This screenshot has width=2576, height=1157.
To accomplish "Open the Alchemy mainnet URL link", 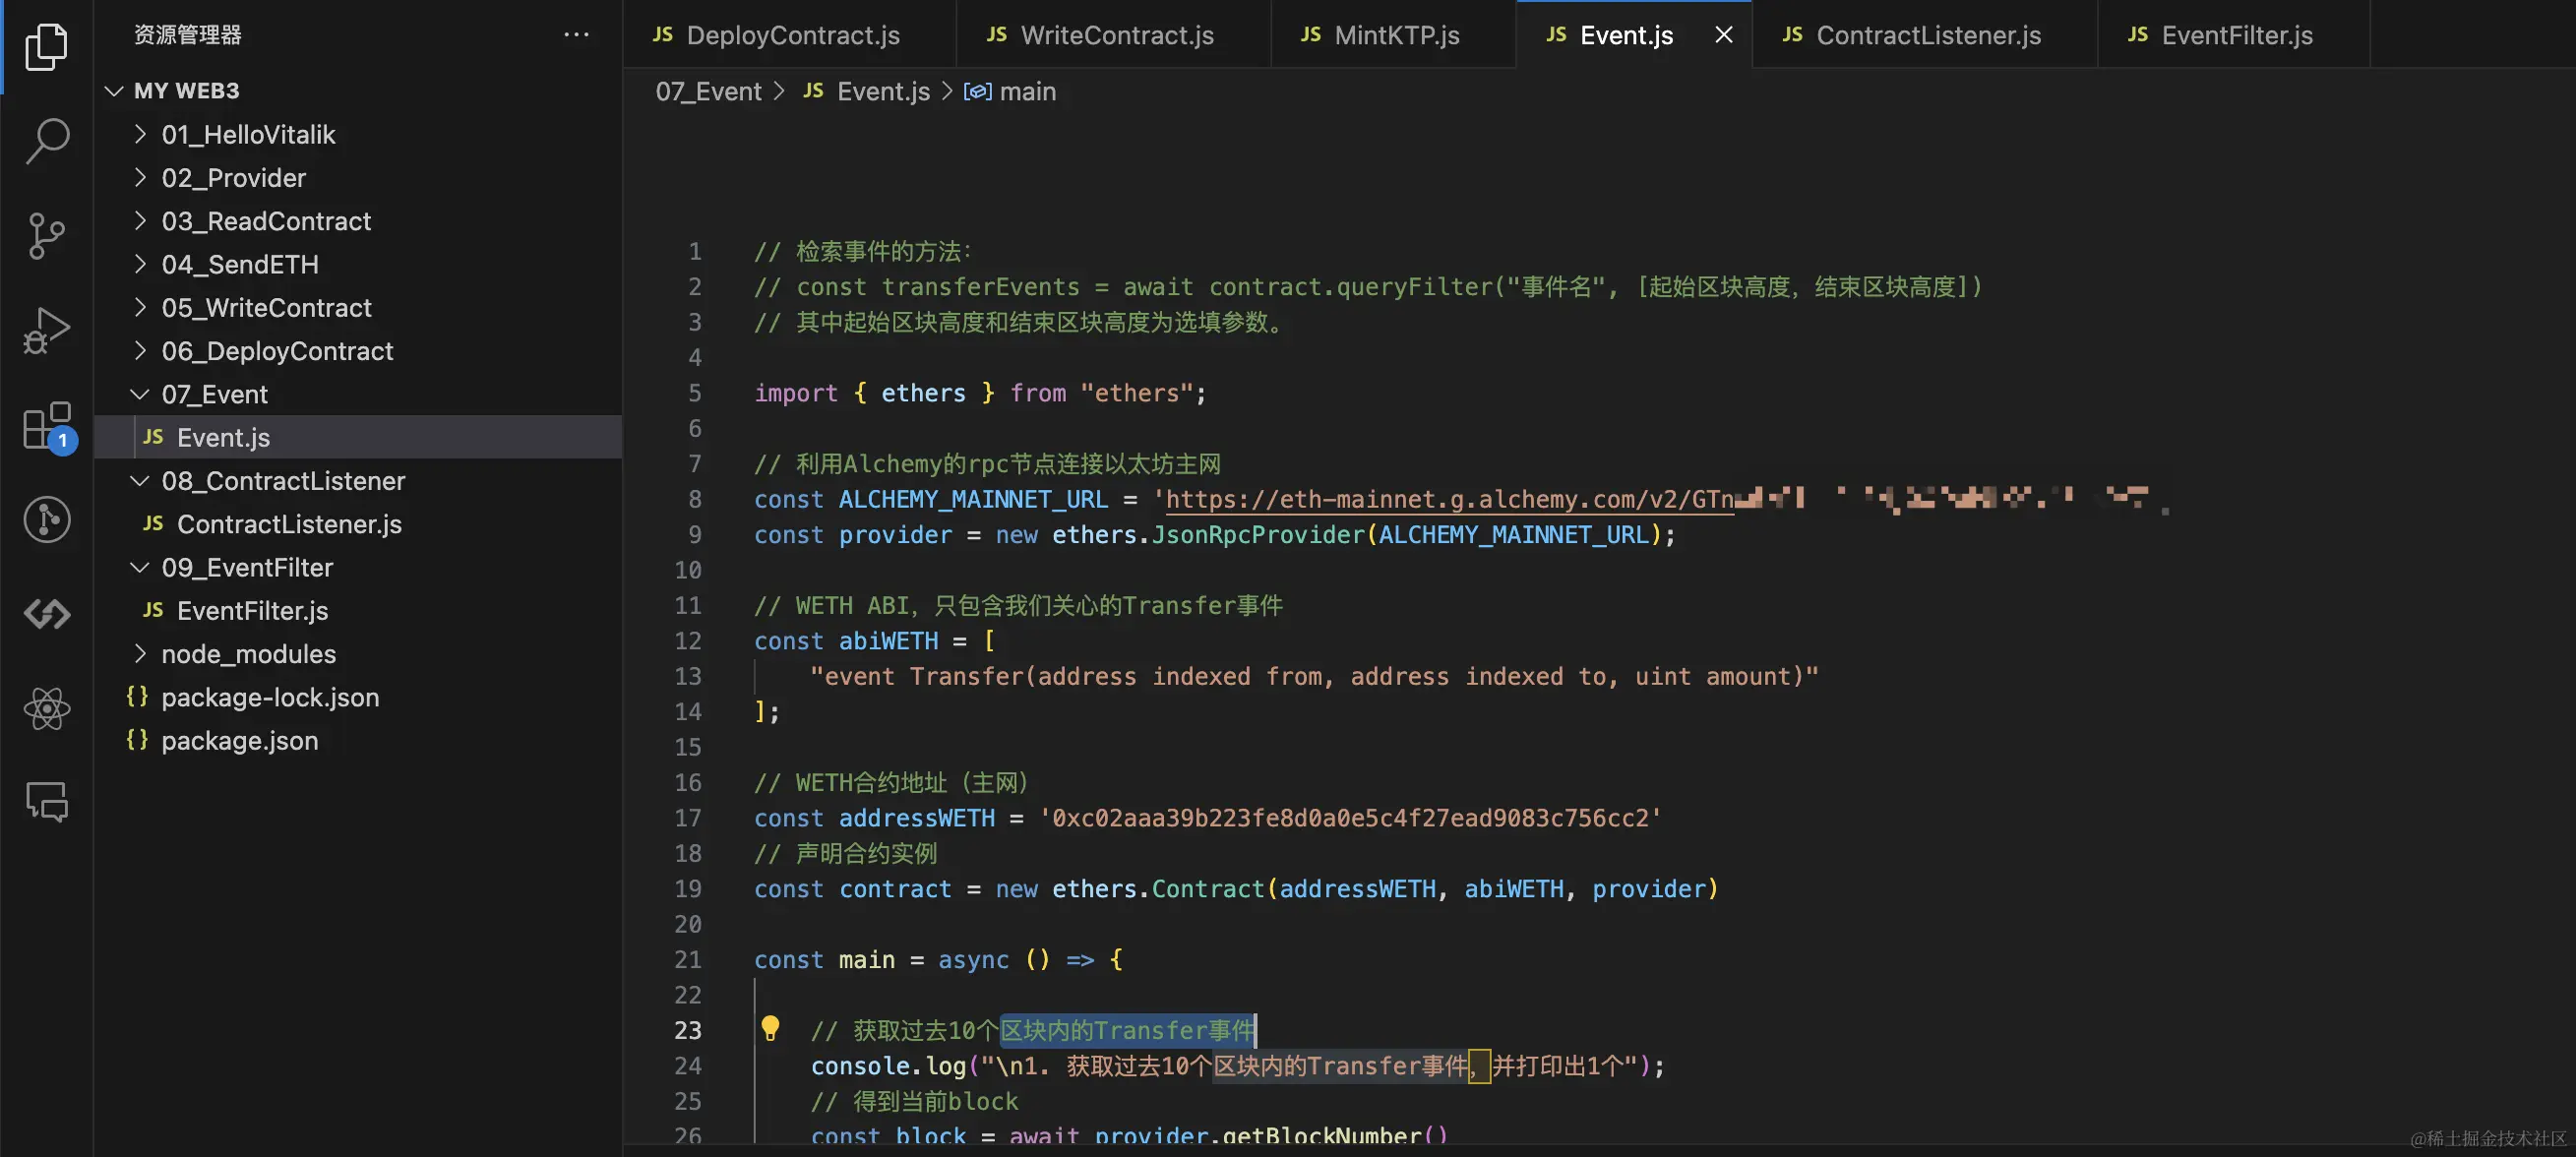I will 1448,499.
